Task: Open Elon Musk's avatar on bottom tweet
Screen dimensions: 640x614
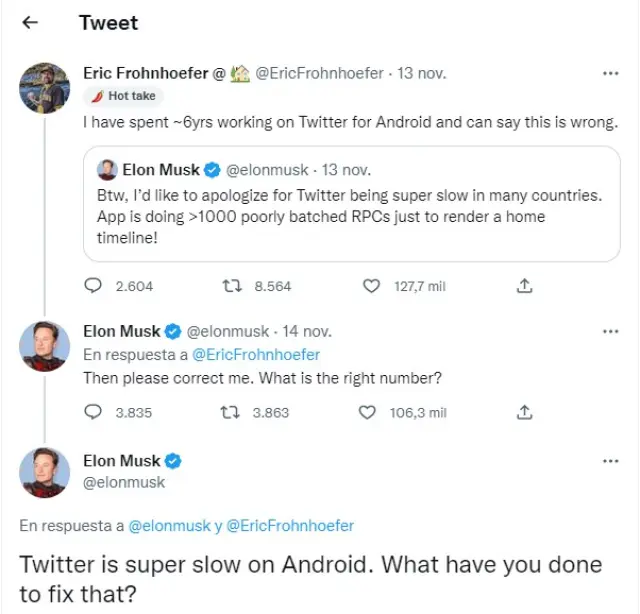Action: (x=45, y=474)
